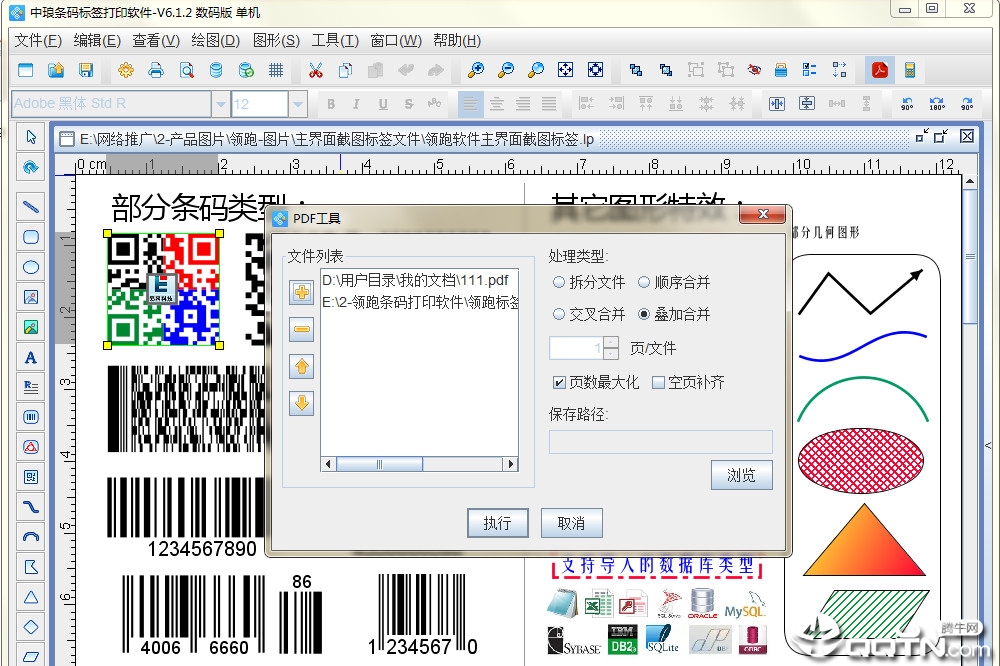1000x666 pixels.
Task: Toggle bold text formatting
Action: click(x=331, y=104)
